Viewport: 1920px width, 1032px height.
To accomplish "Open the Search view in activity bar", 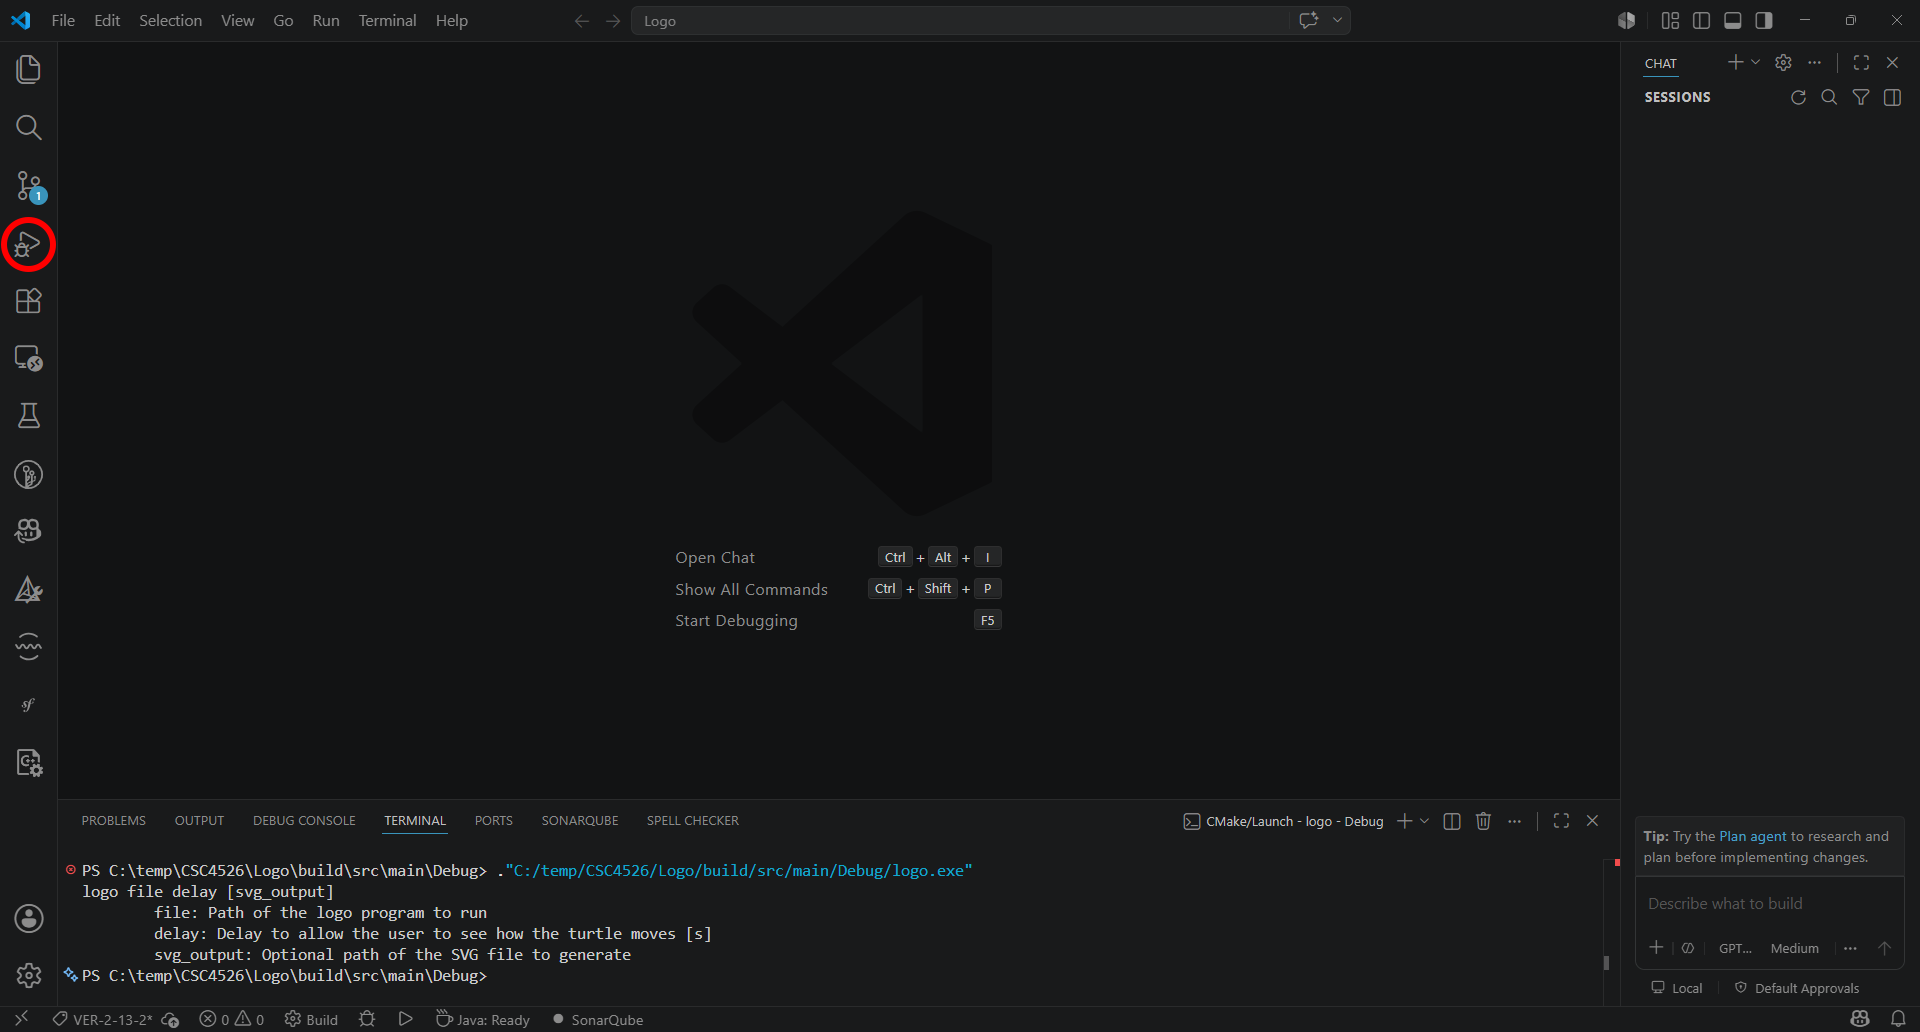I will point(28,127).
